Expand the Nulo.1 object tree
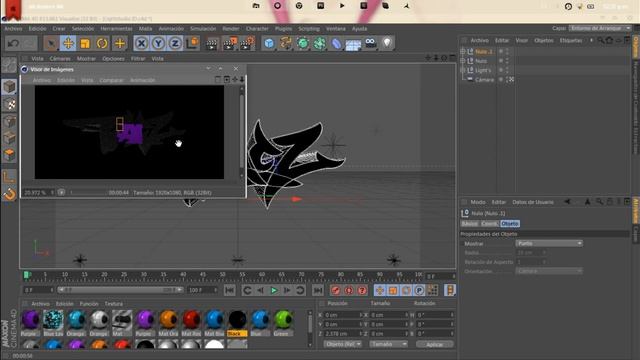640x360 pixels. point(463,51)
